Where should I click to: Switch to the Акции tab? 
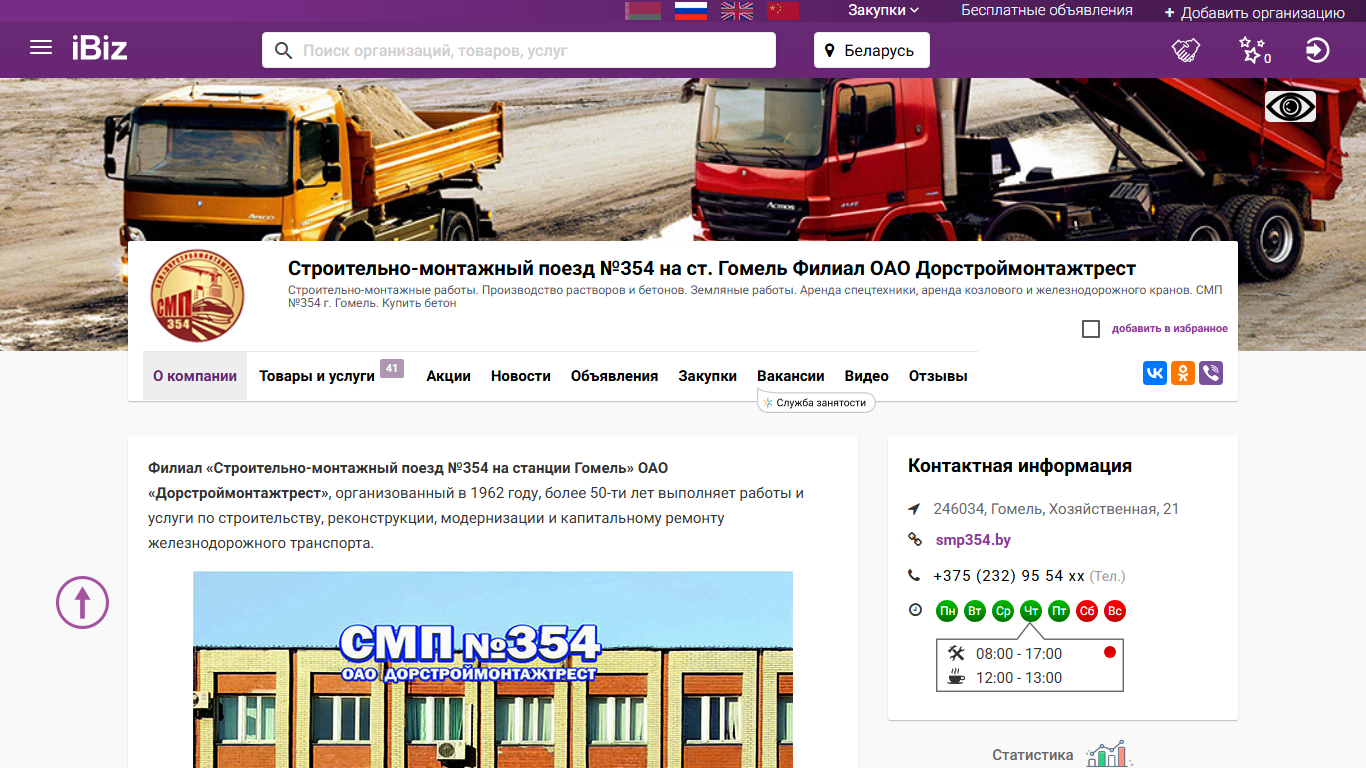click(448, 376)
